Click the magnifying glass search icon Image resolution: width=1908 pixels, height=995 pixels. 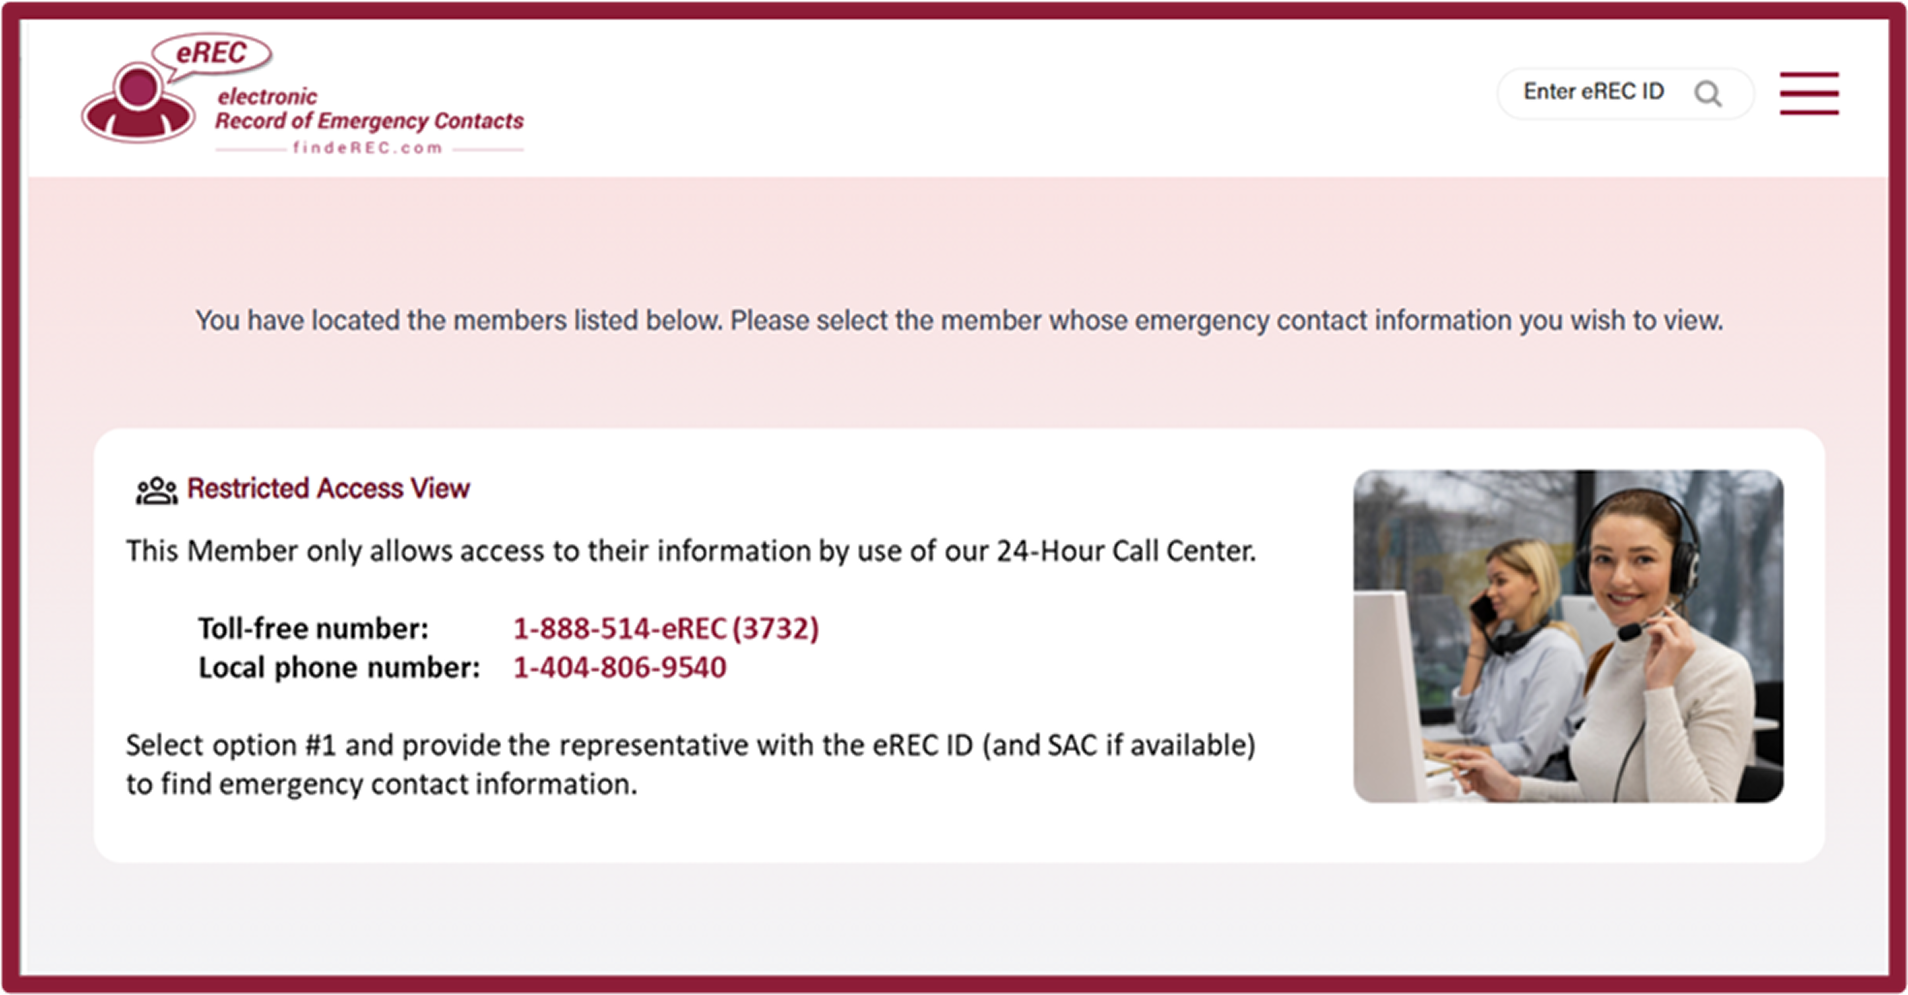pos(1708,94)
